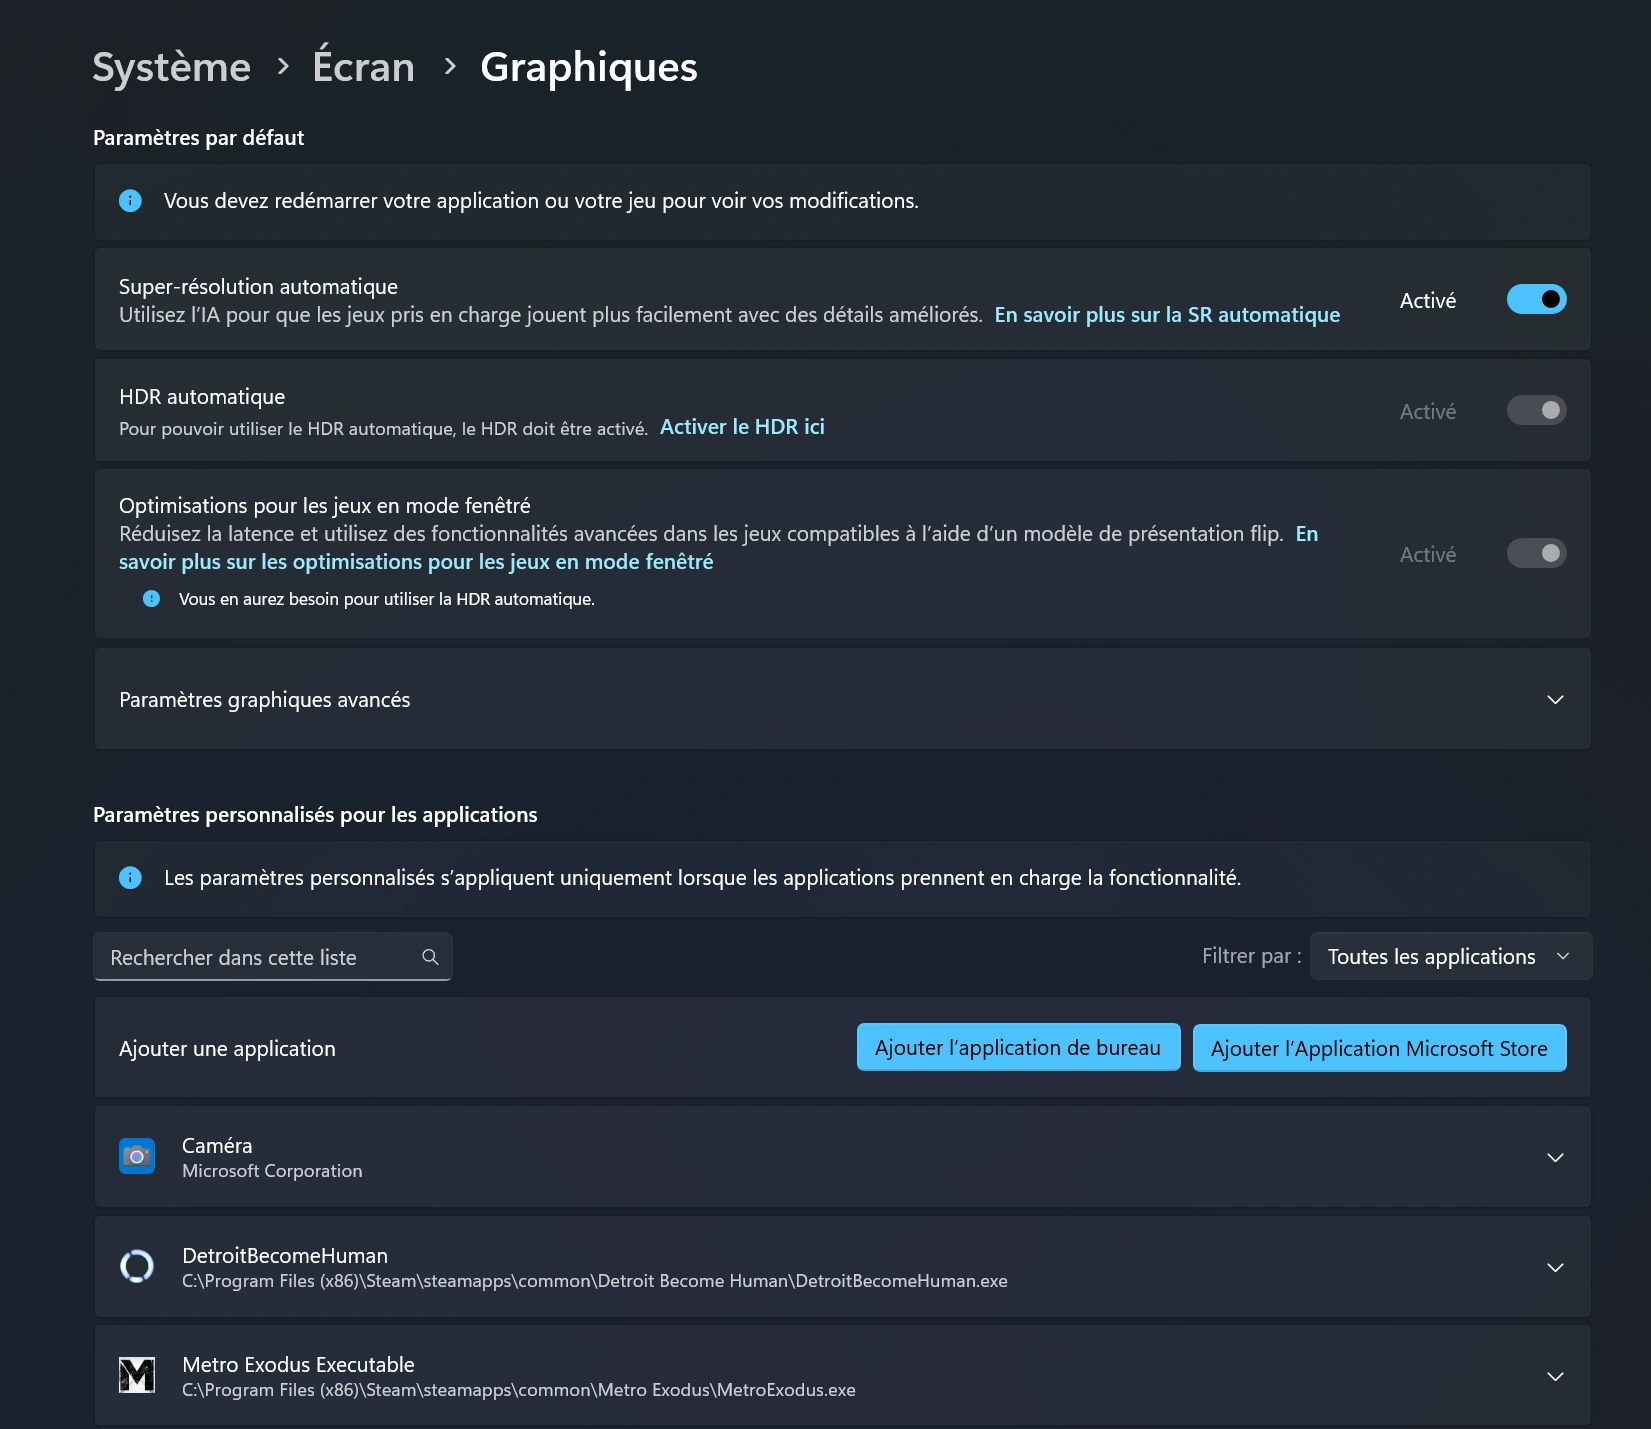Click the HDR automatique title
Viewport: 1651px width, 1429px height.
[202, 397]
